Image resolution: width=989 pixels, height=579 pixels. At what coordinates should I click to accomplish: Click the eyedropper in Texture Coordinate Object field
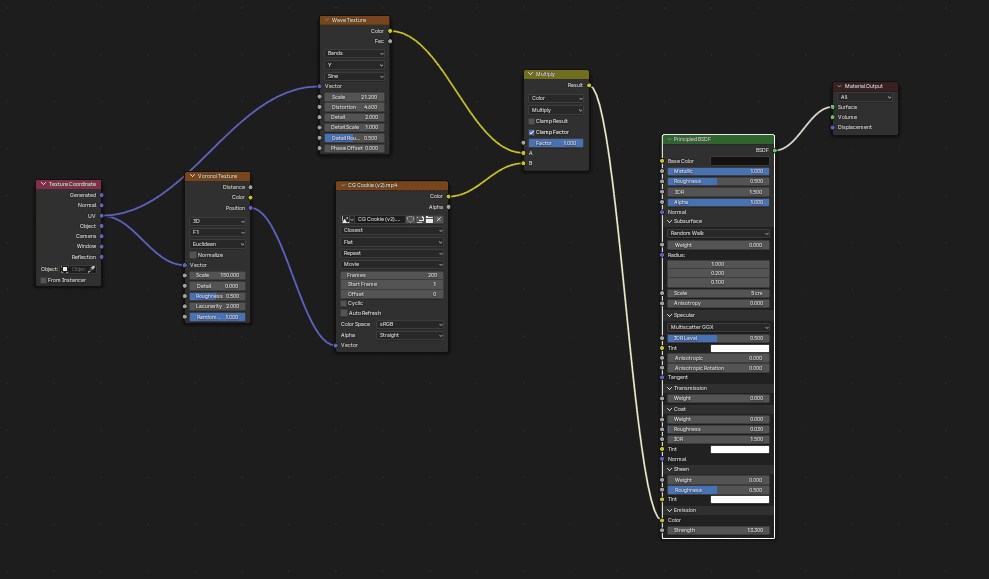(x=91, y=269)
